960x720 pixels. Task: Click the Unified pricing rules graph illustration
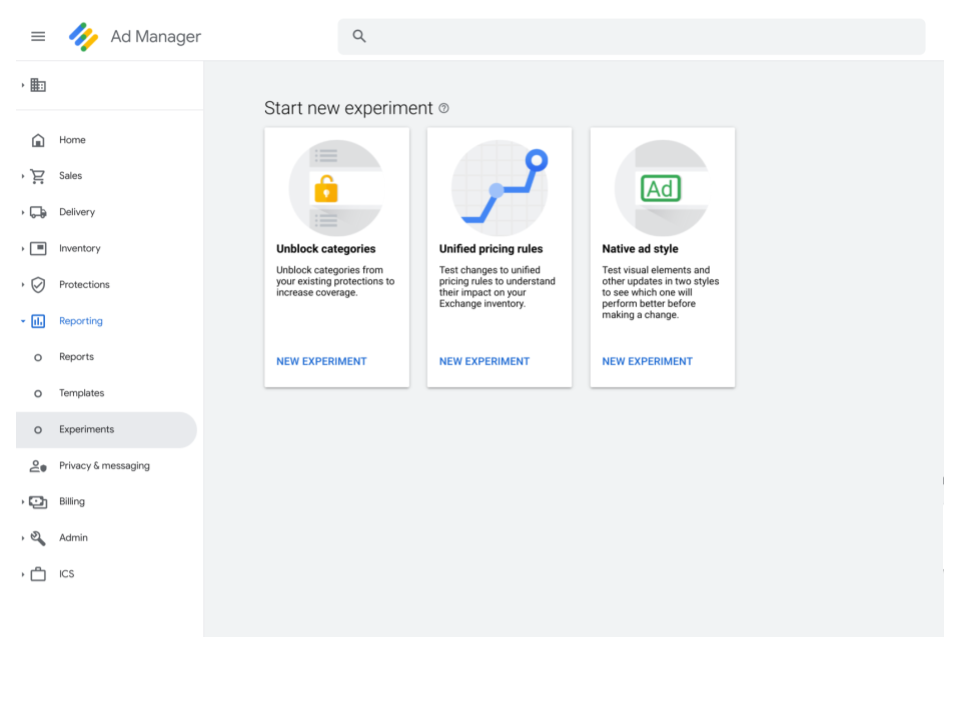(x=500, y=188)
